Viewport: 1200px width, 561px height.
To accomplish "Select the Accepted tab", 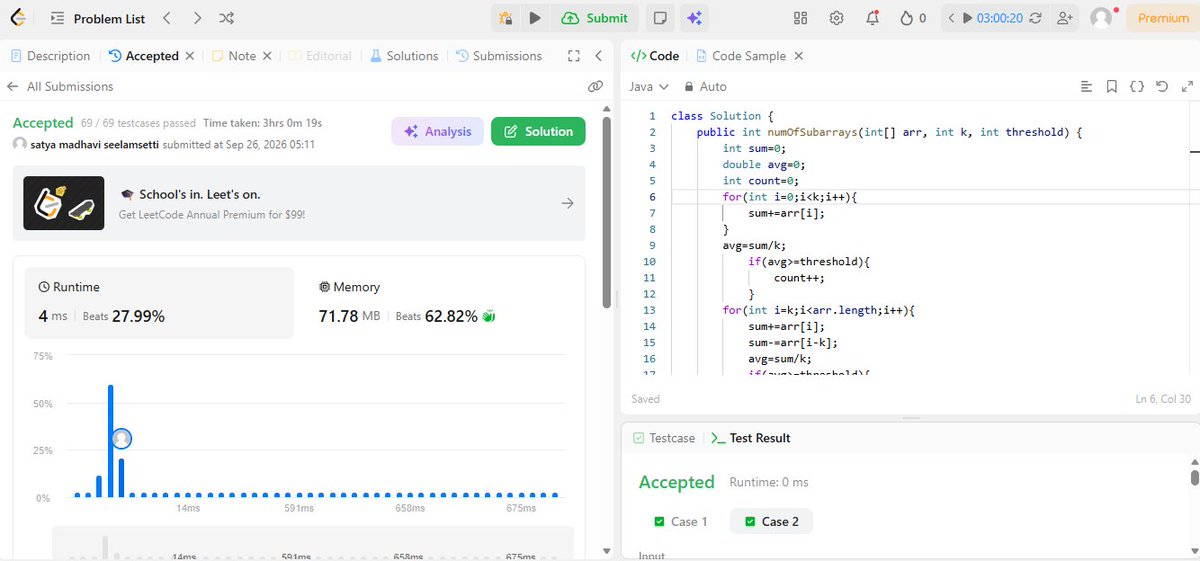I will [144, 56].
